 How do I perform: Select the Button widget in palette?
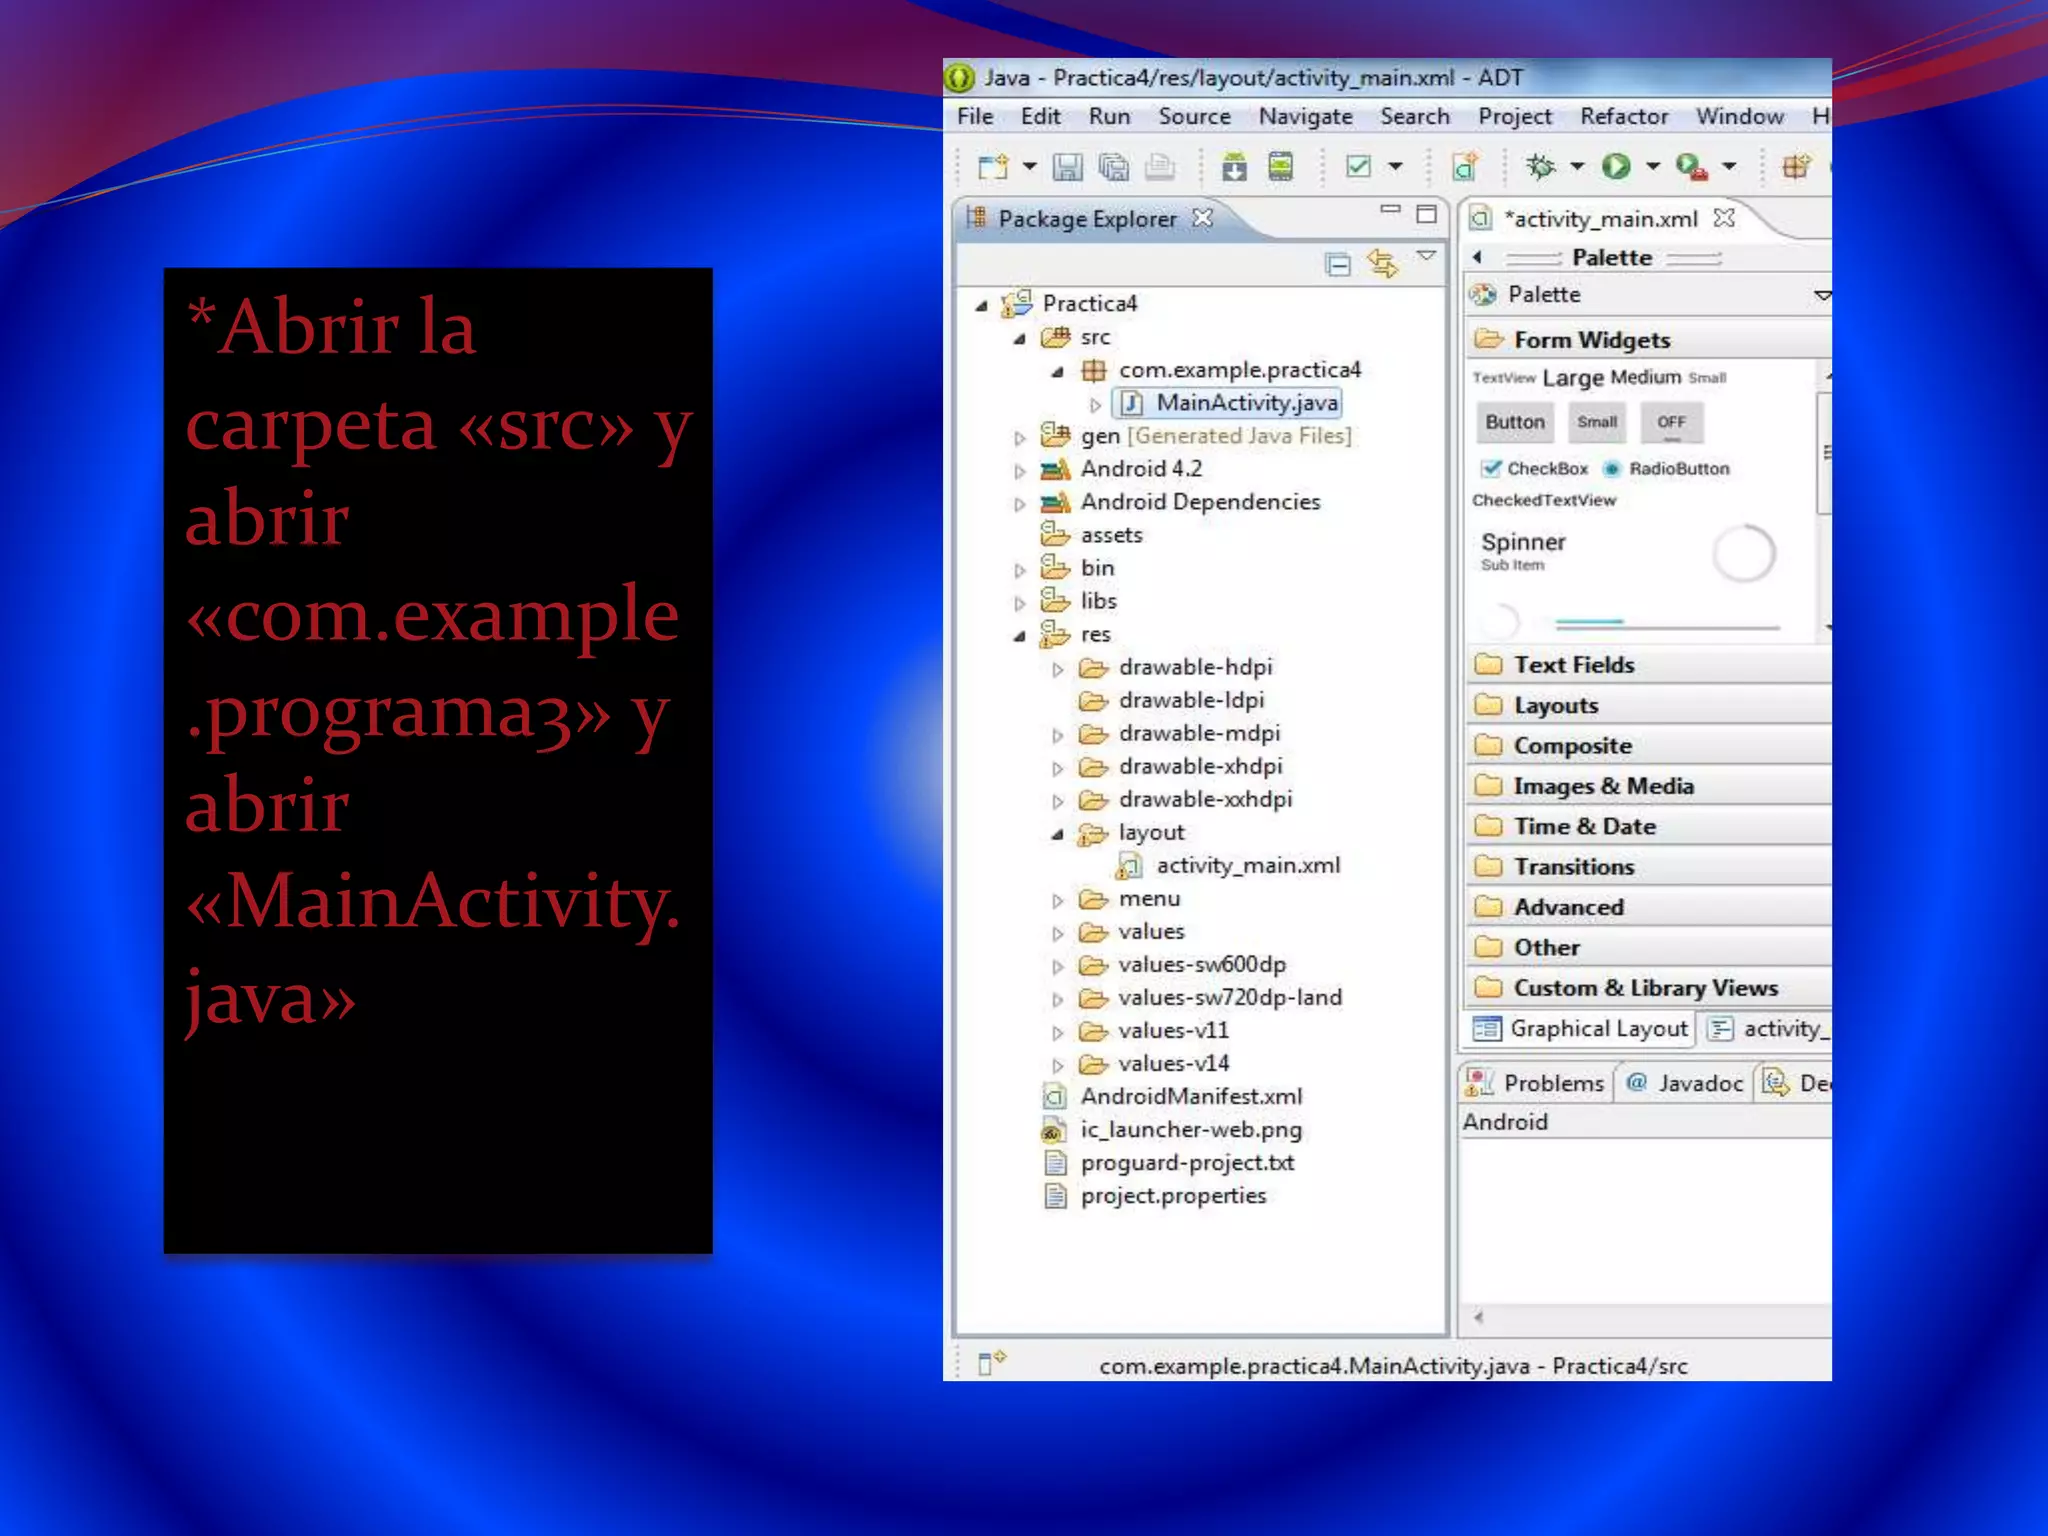click(1514, 422)
